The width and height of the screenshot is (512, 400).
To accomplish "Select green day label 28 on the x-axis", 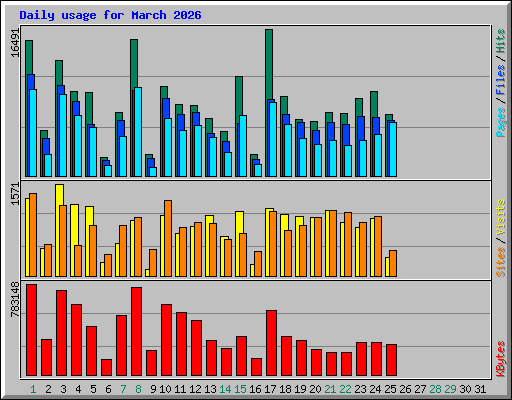I will 435,389.
